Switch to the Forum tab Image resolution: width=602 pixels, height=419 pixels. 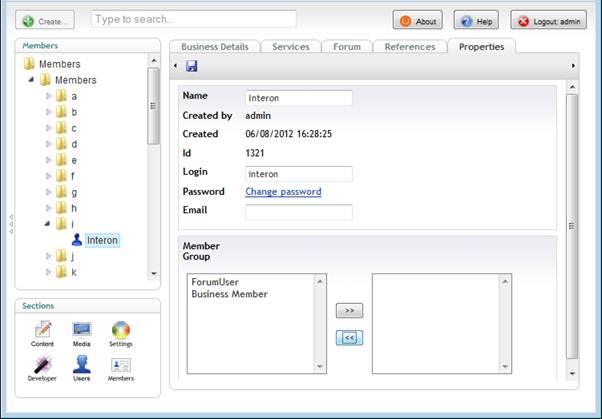346,47
